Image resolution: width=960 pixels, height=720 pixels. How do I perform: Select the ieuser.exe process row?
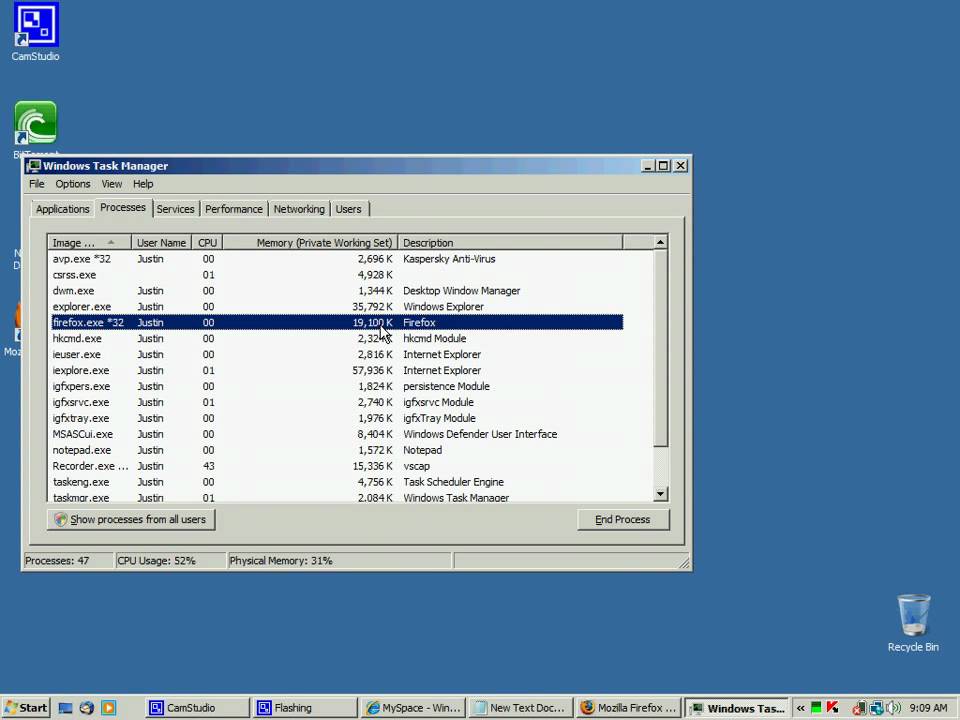tap(336, 354)
